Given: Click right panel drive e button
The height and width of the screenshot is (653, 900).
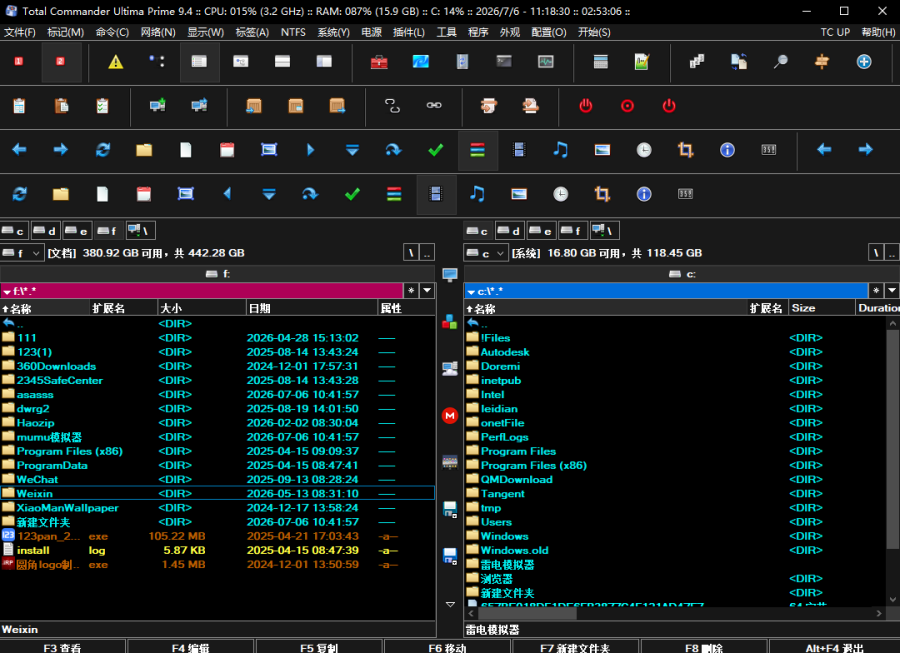Looking at the screenshot, I should click(541, 231).
